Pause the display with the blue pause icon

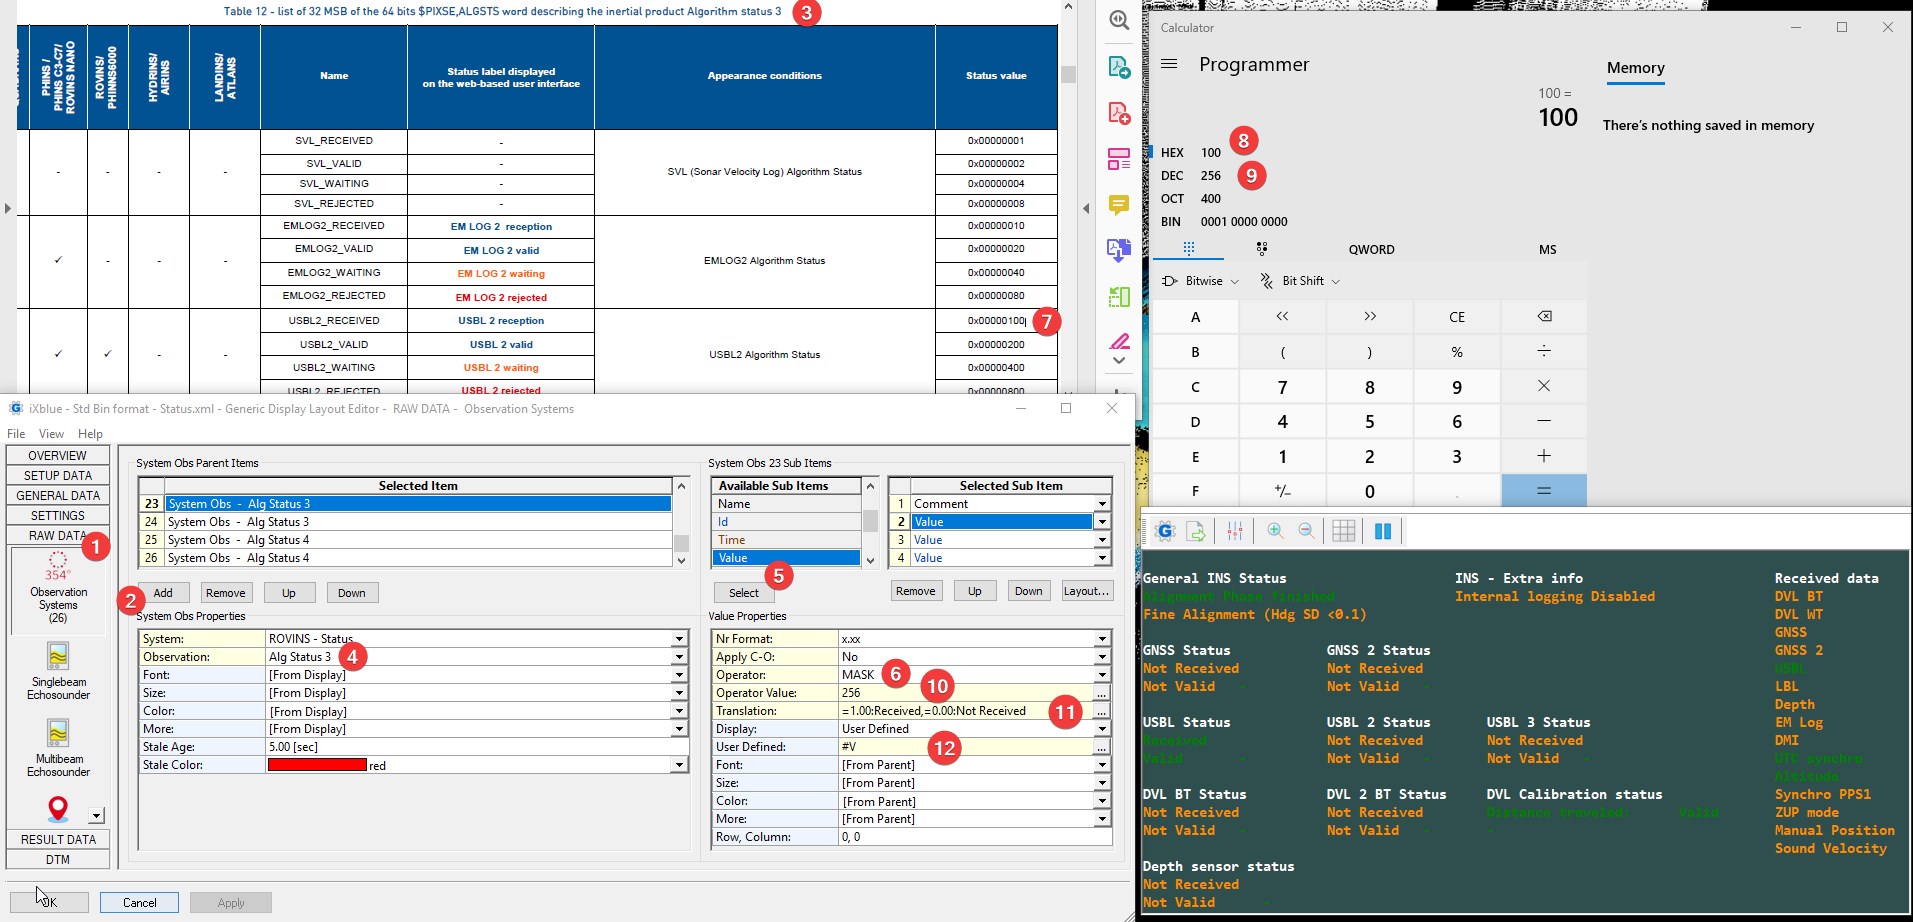coord(1383,532)
